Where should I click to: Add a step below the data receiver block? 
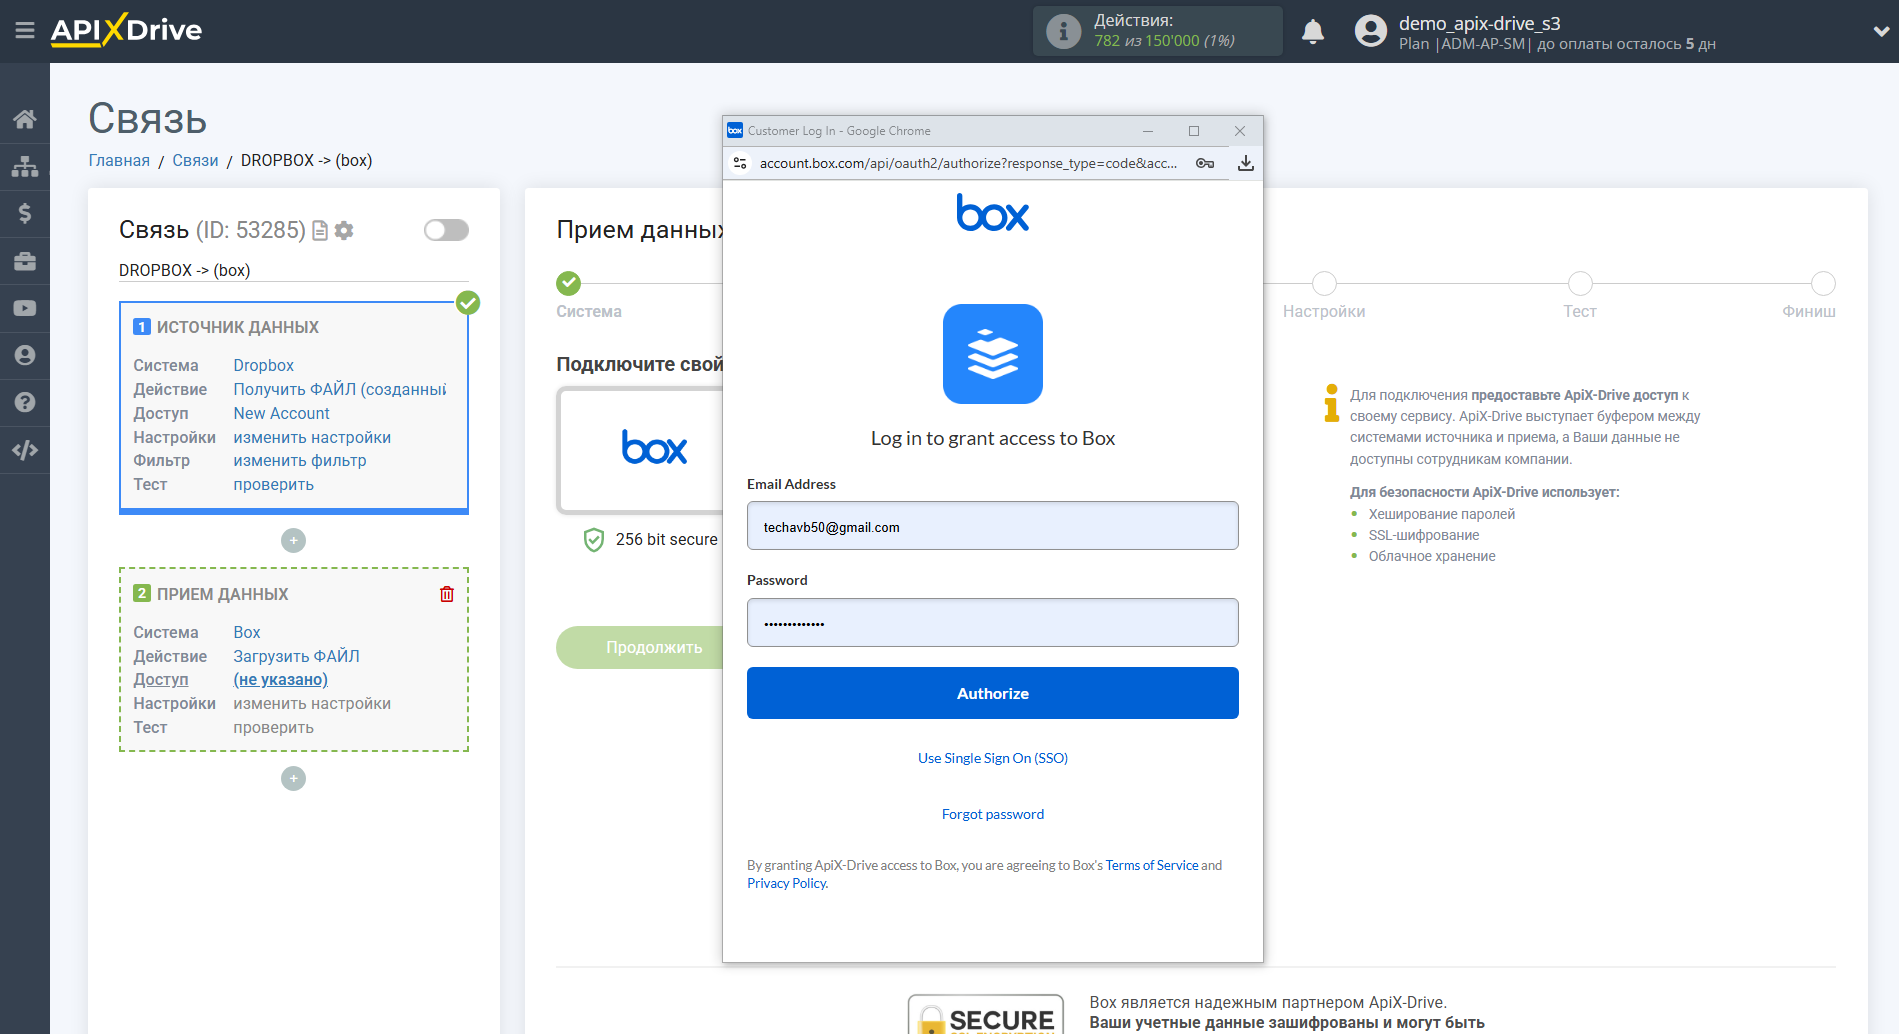click(x=293, y=779)
